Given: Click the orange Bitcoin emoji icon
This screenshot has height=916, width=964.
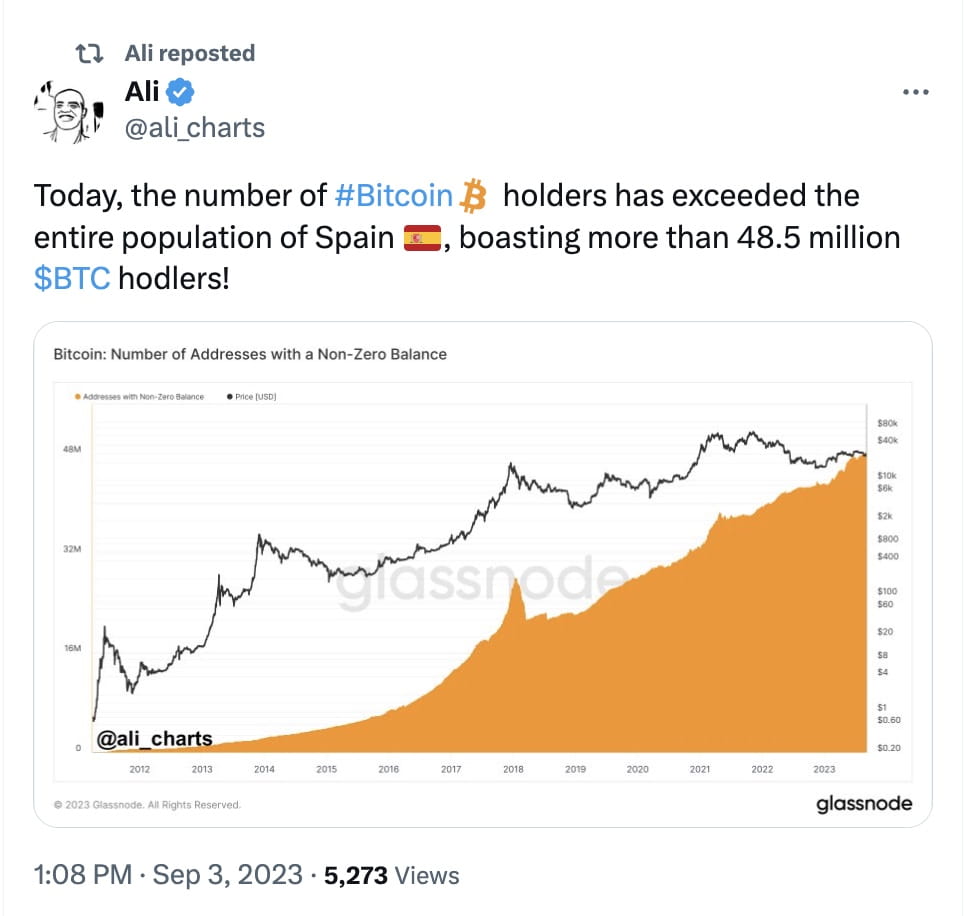Looking at the screenshot, I should click(471, 196).
